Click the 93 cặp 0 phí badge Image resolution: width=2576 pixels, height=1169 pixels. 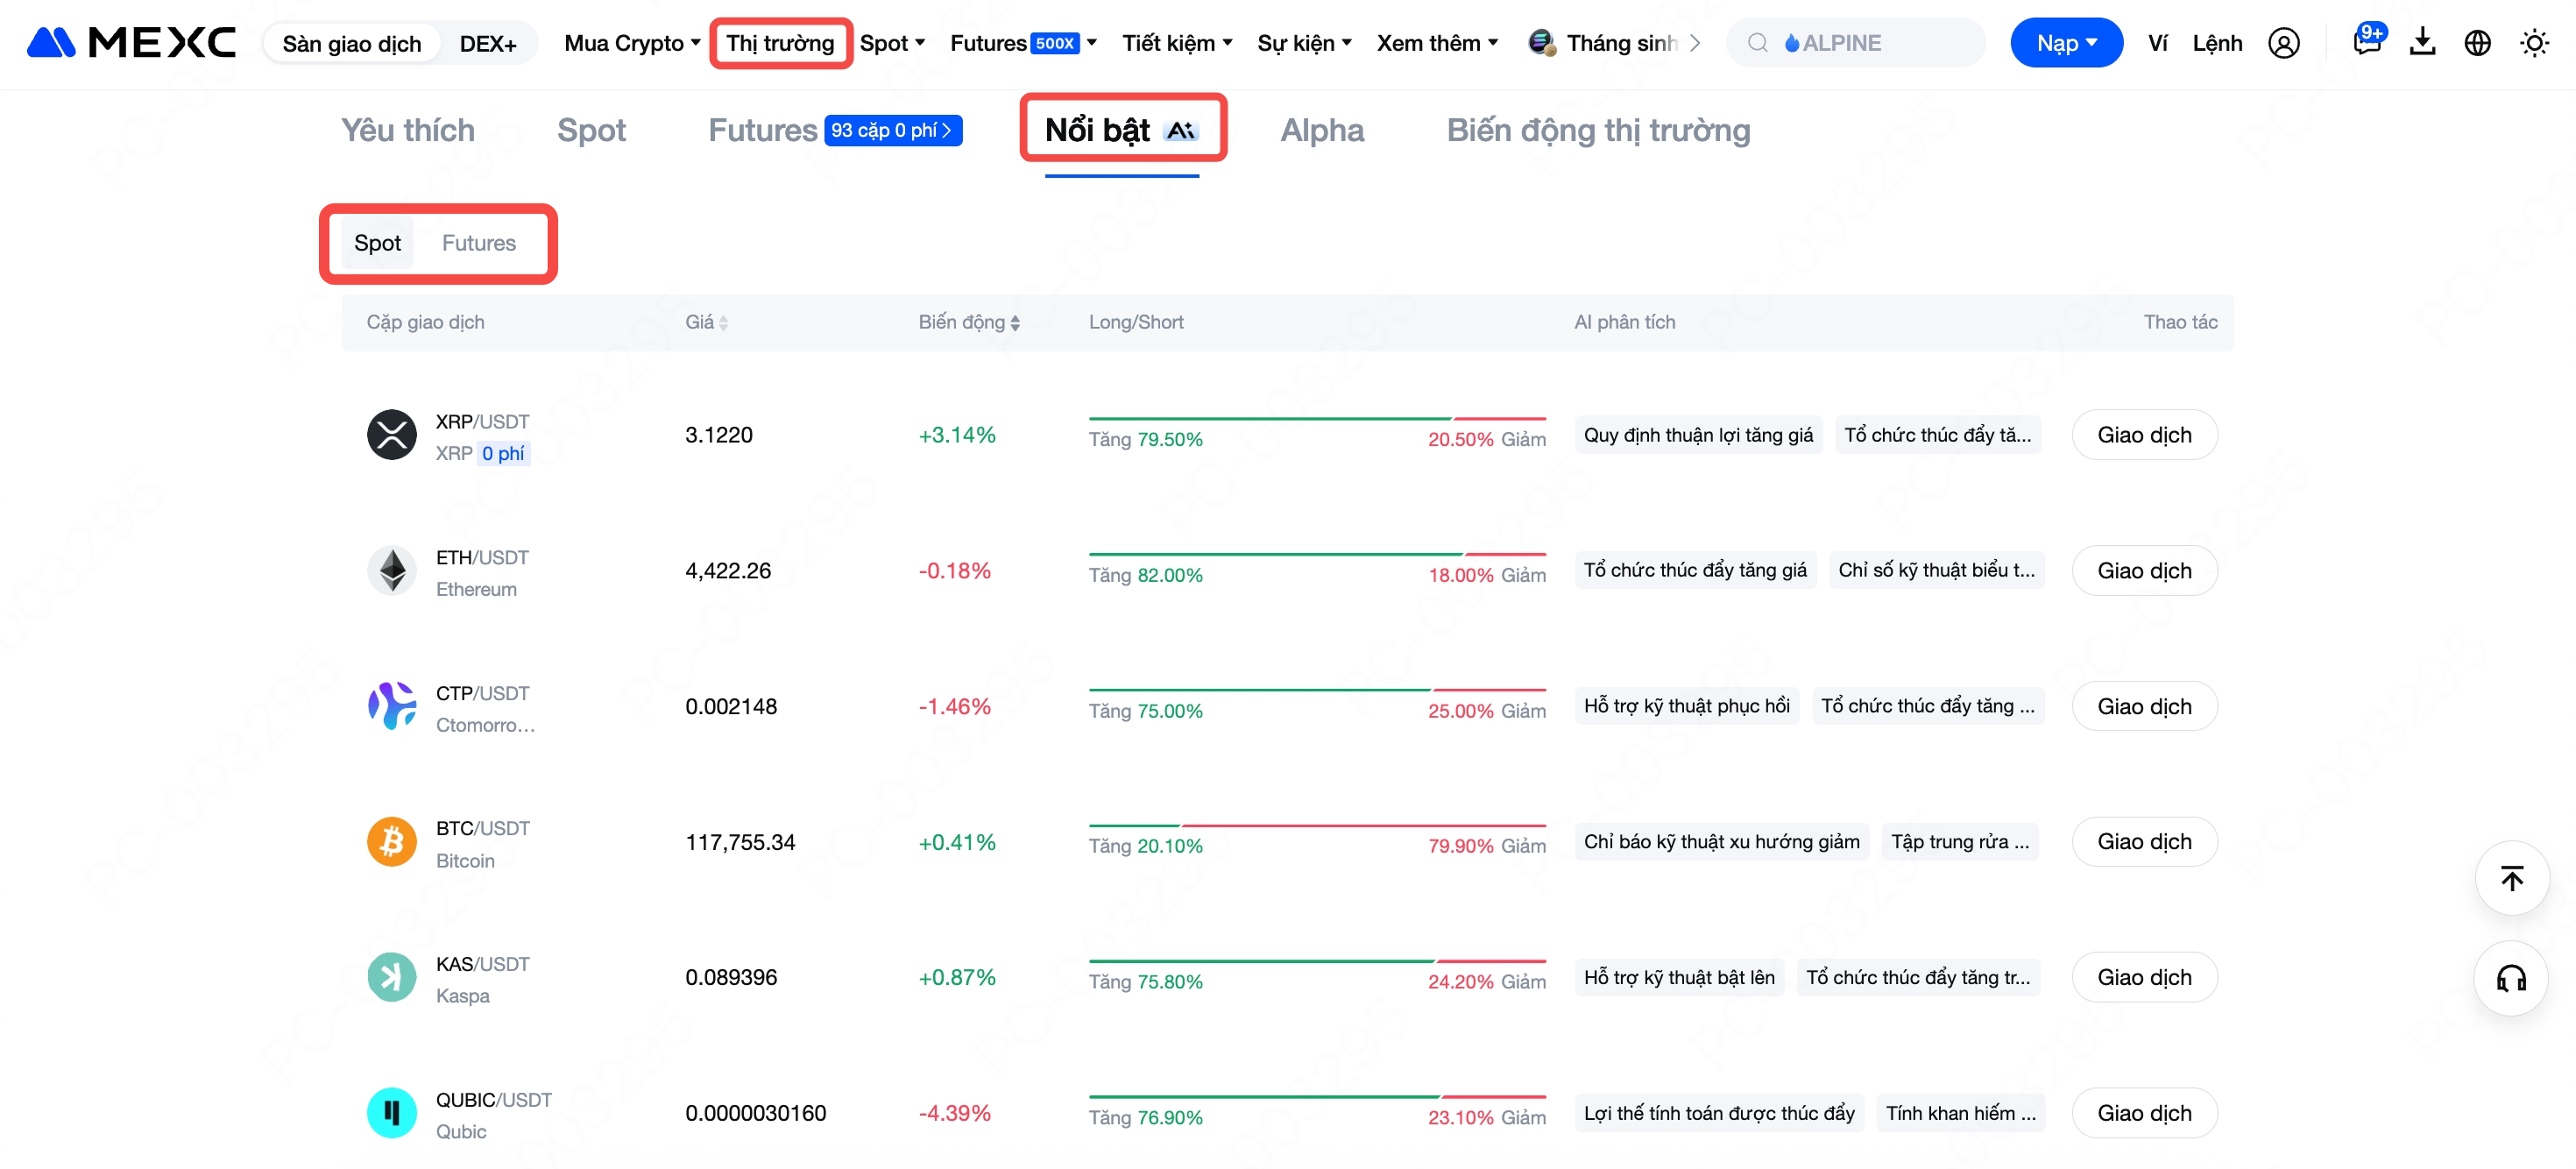pos(892,131)
